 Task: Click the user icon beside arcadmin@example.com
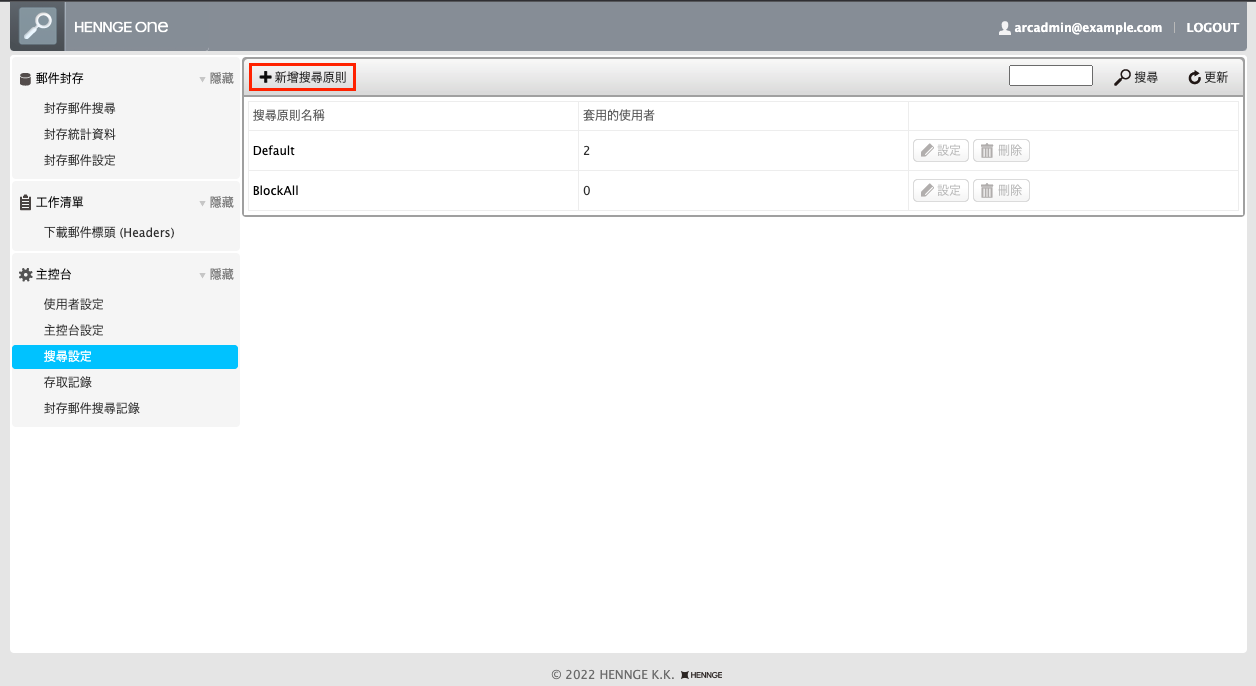[x=1004, y=28]
